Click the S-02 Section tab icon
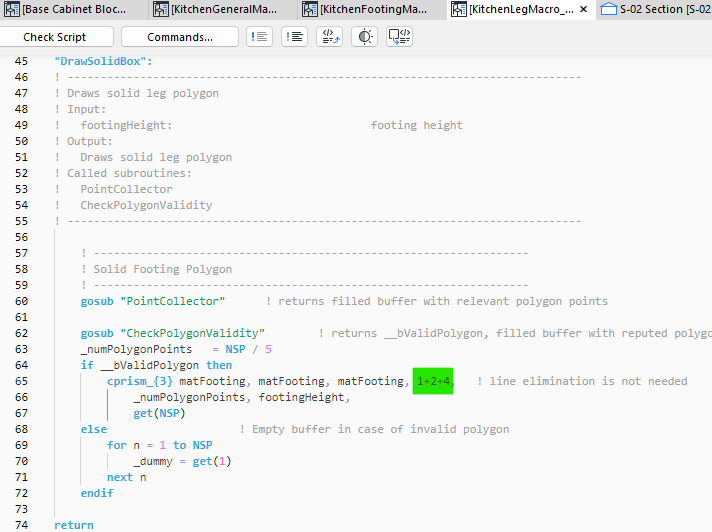Image resolution: width=712 pixels, height=532 pixels. pos(608,9)
